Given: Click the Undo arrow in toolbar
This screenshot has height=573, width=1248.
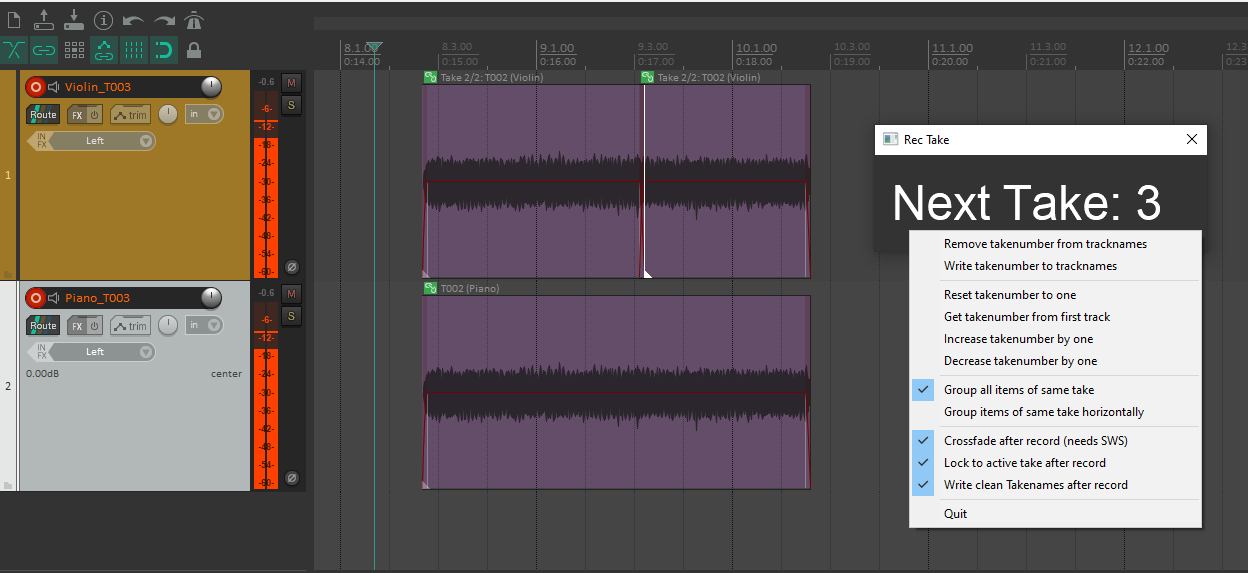Looking at the screenshot, I should 134,19.
